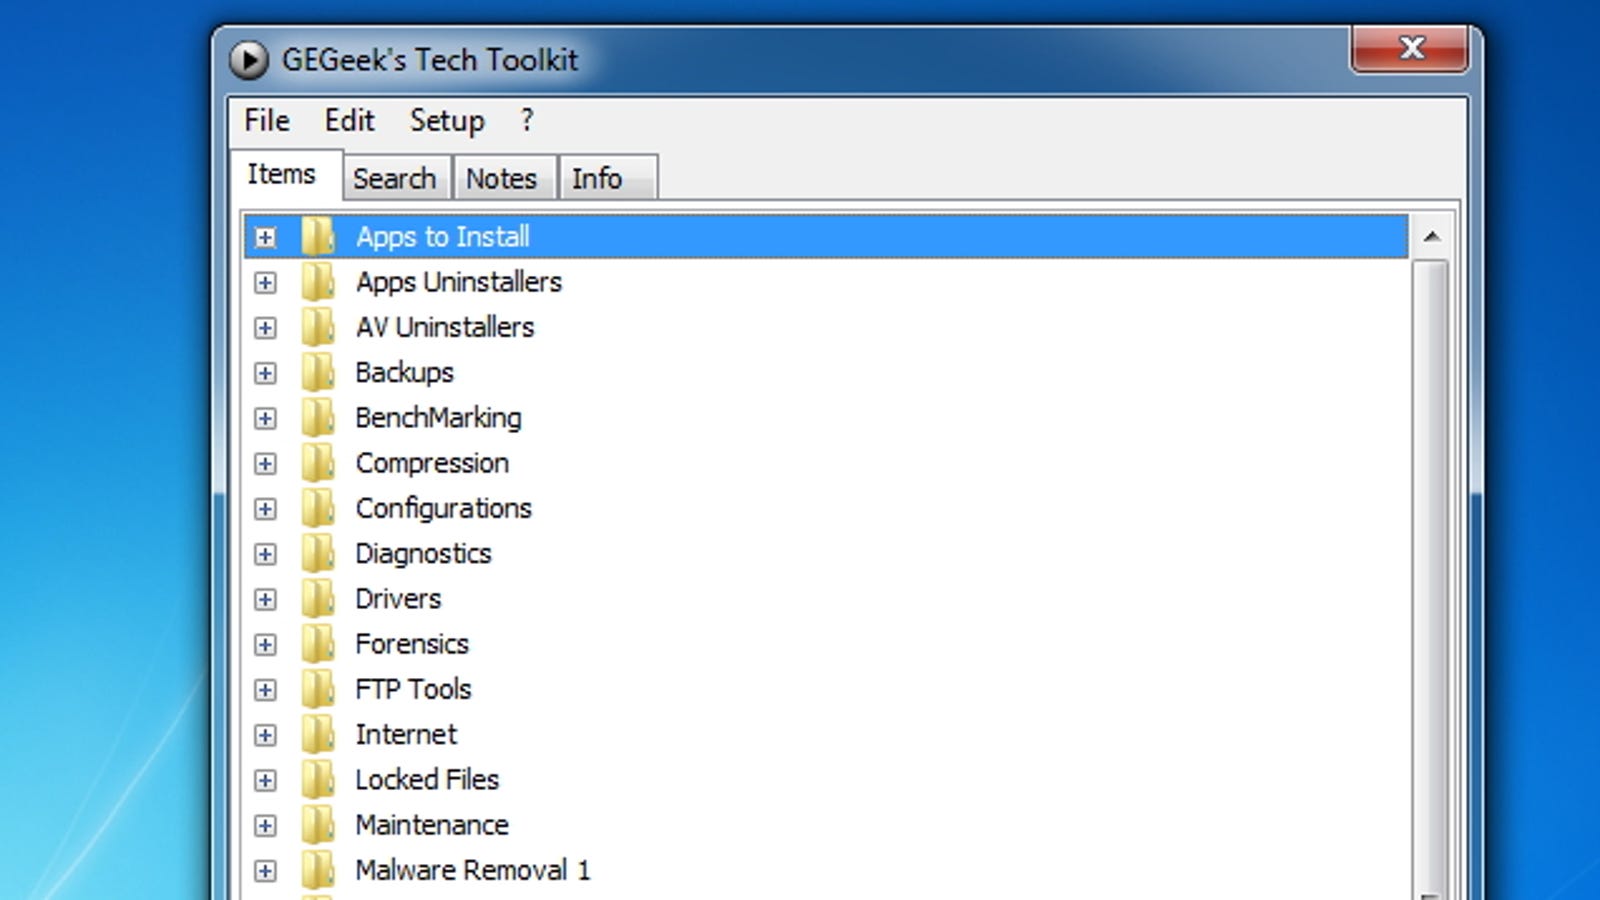The height and width of the screenshot is (900, 1600).
Task: Select the "Maintenance" label
Action: click(x=432, y=825)
